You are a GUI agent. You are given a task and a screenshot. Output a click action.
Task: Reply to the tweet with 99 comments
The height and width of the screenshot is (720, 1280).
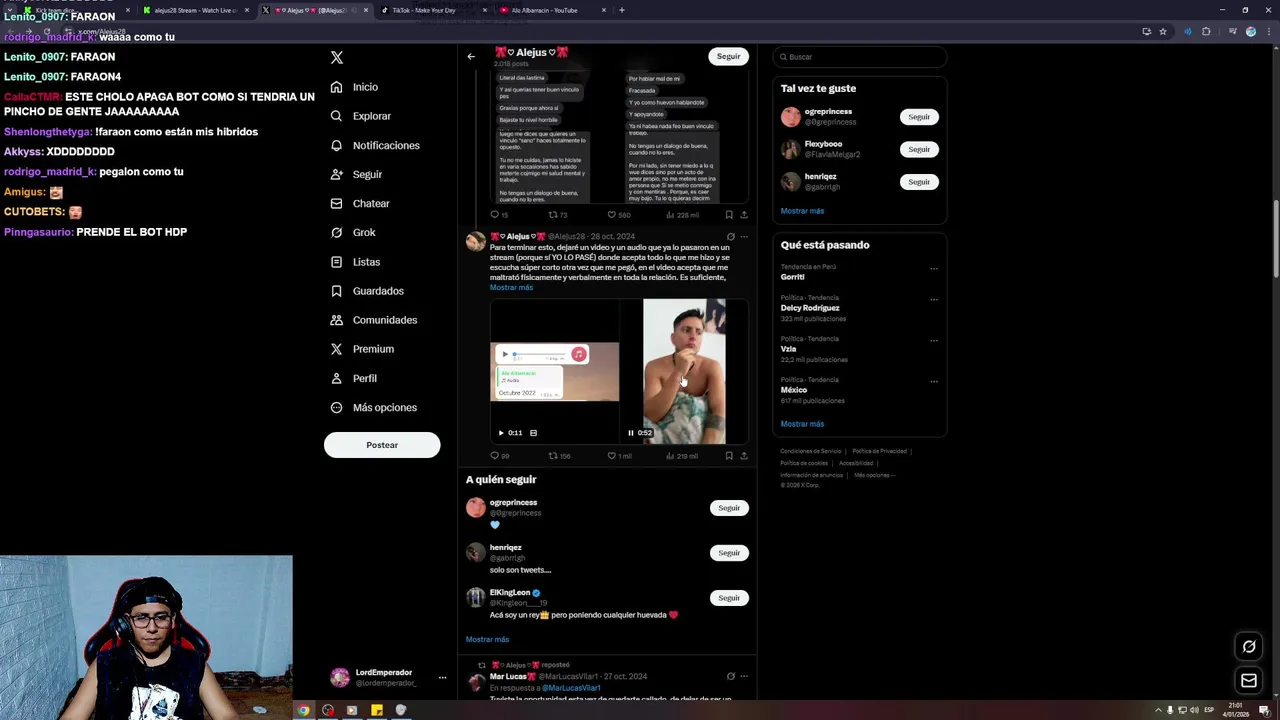(499, 456)
